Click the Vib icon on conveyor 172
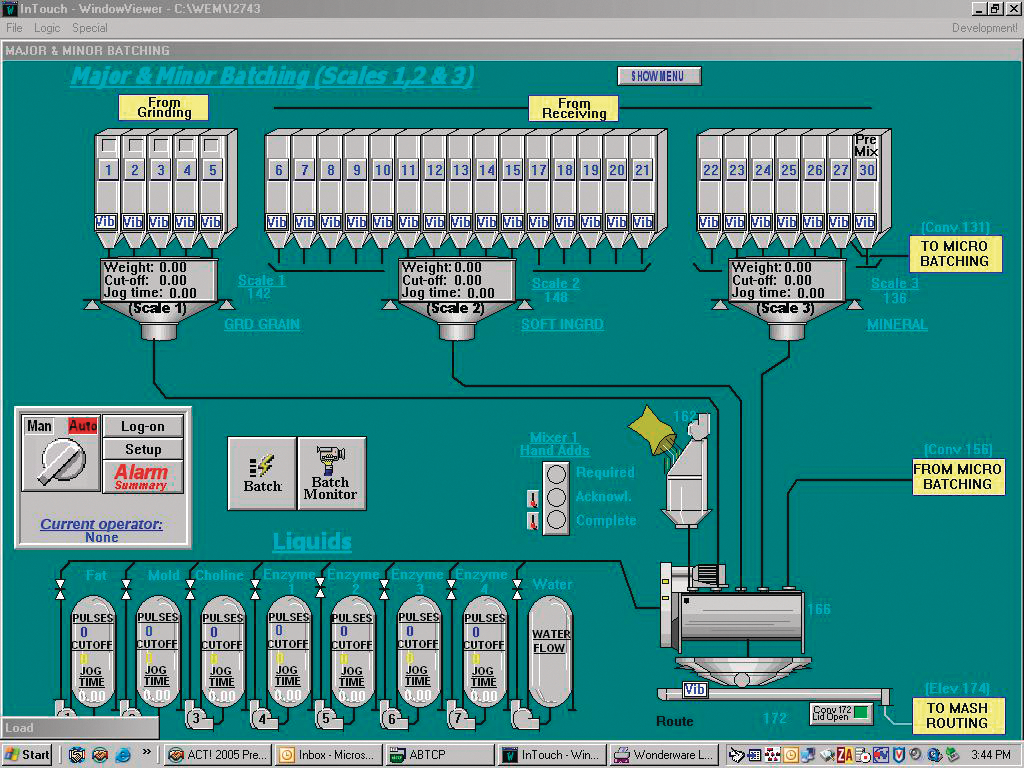The image size is (1024, 768). click(694, 690)
